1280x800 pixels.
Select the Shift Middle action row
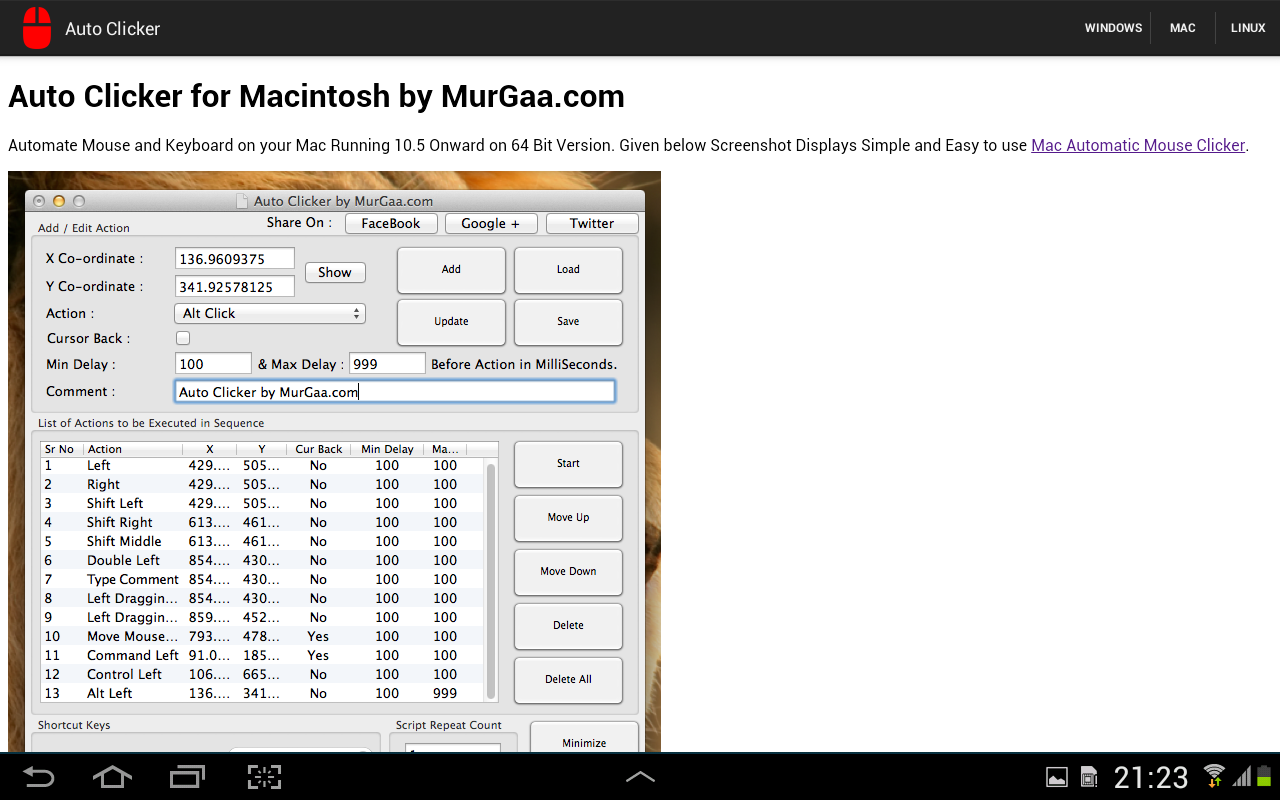(263, 542)
